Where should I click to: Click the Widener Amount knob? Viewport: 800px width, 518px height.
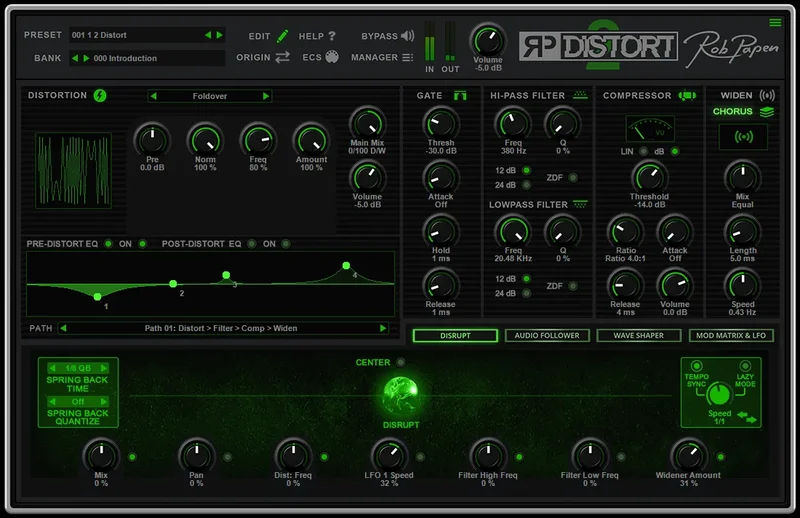[688, 455]
